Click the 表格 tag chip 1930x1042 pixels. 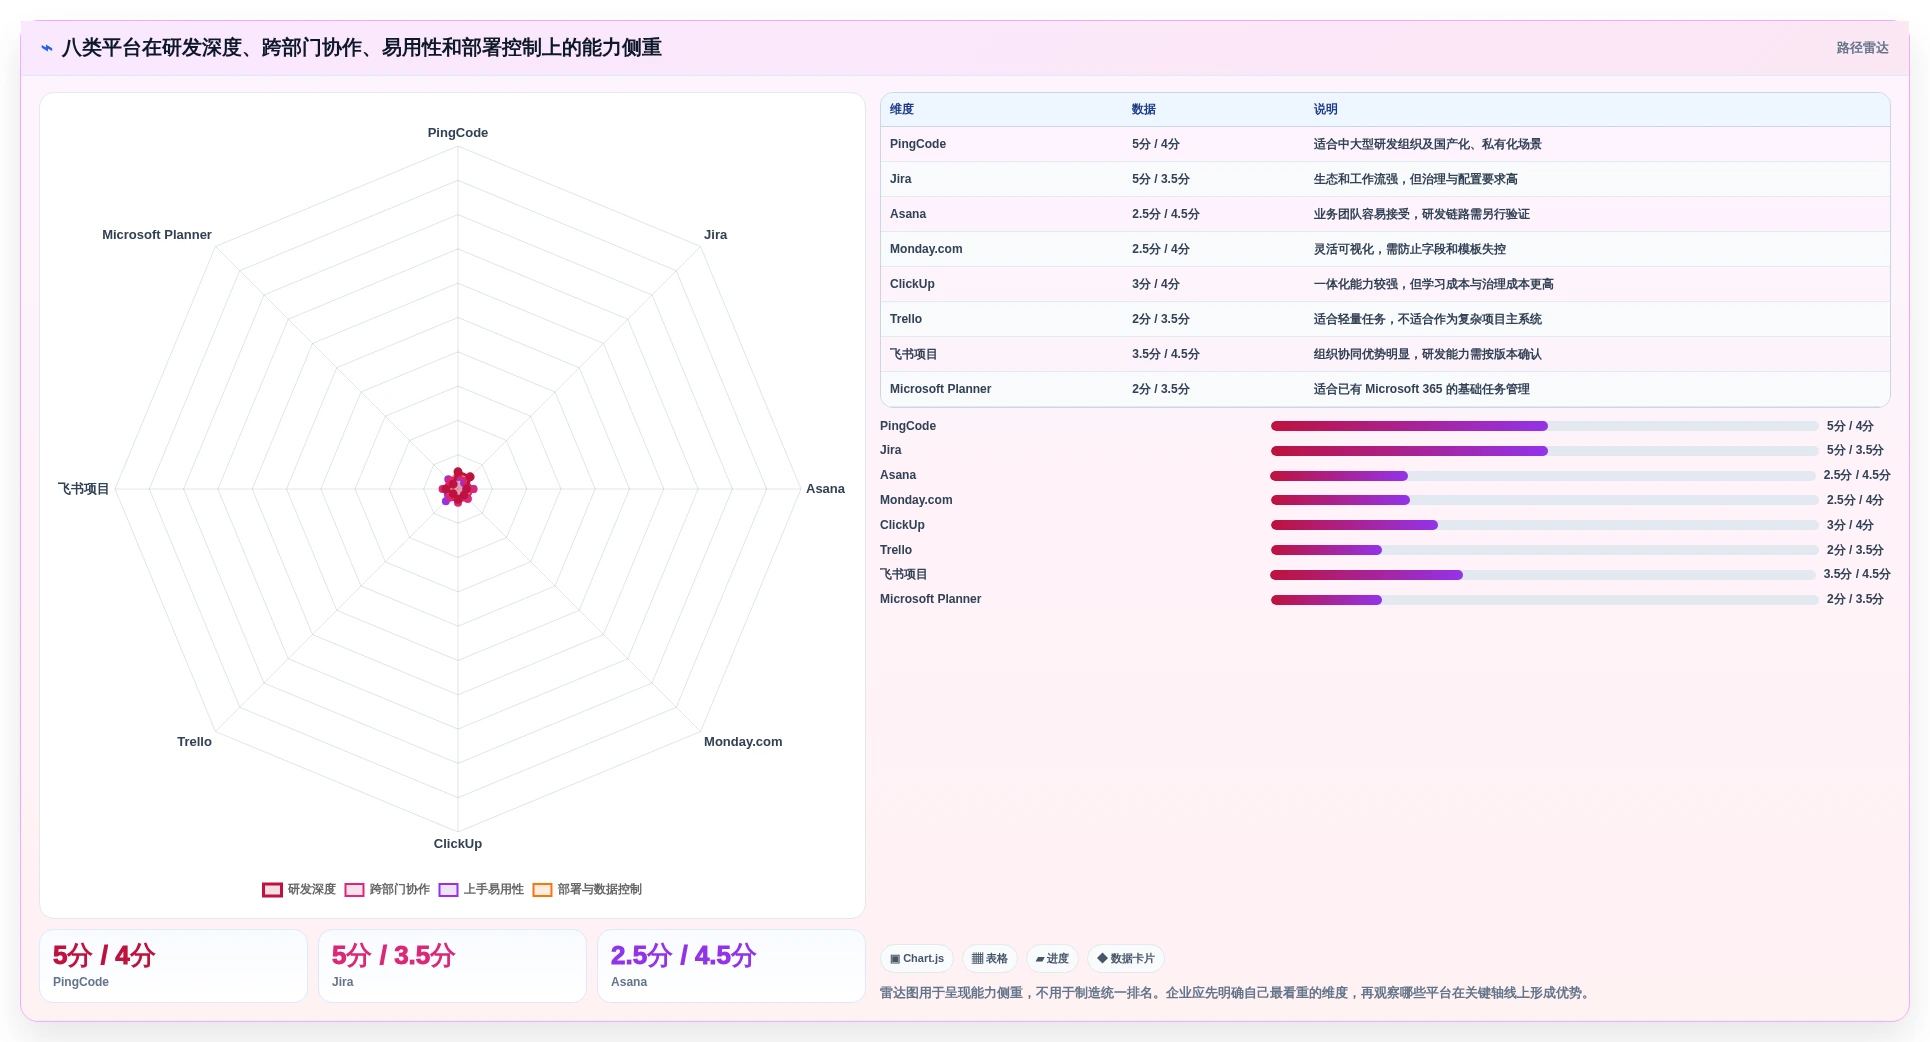click(x=990, y=959)
